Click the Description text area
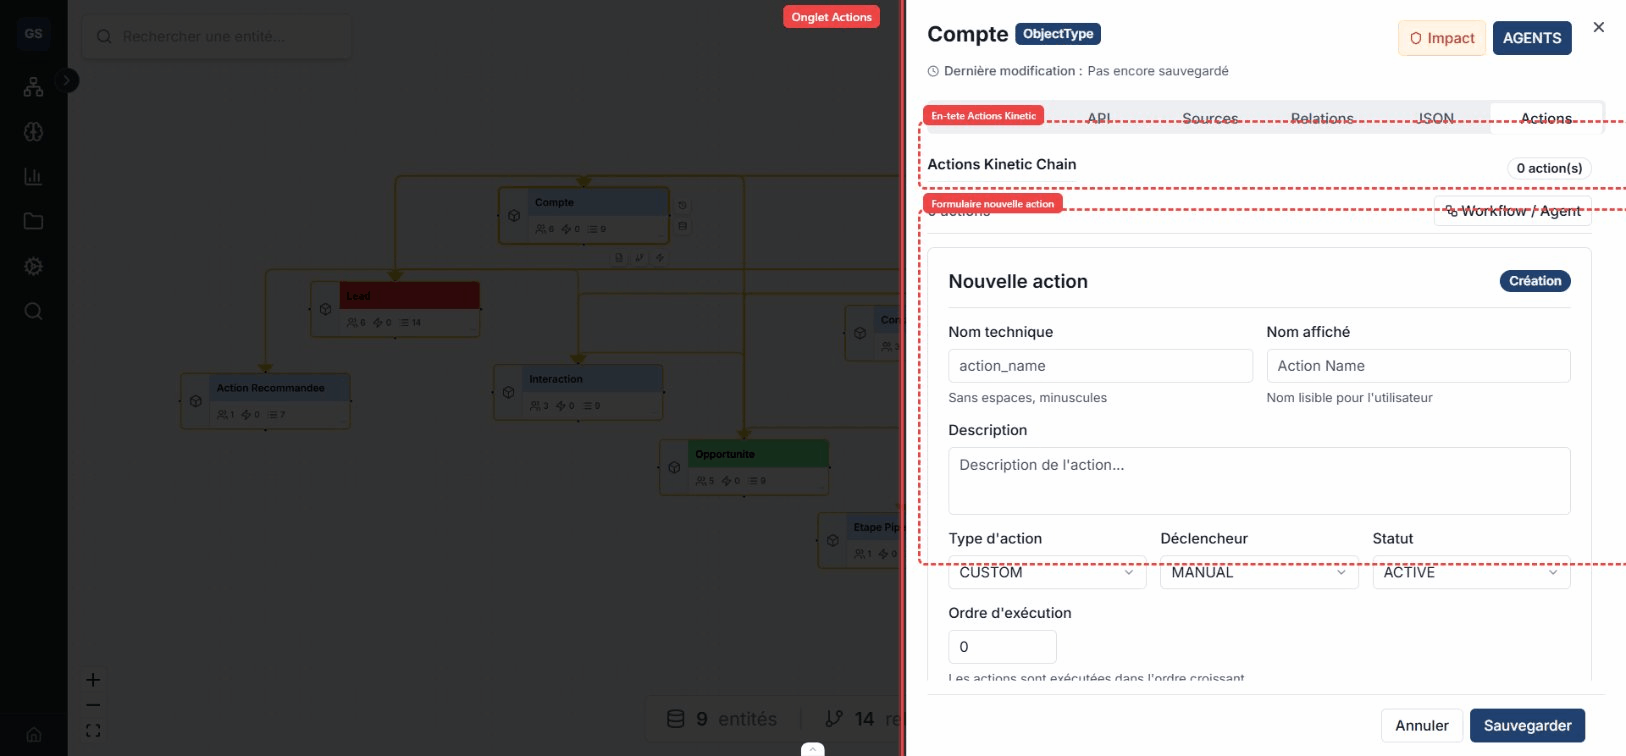The width and height of the screenshot is (1626, 756). tap(1258, 480)
